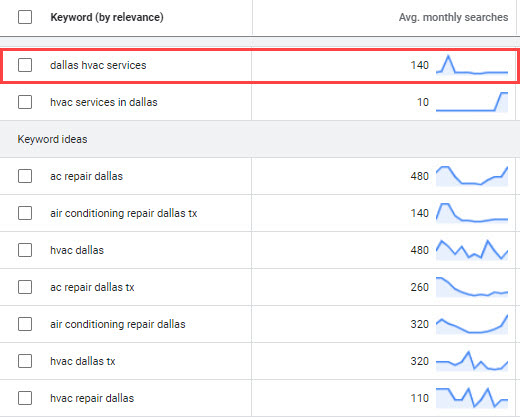Tick checkbox next to 'ac repair dallas tx'
The image size is (520, 417).
(x=25, y=287)
